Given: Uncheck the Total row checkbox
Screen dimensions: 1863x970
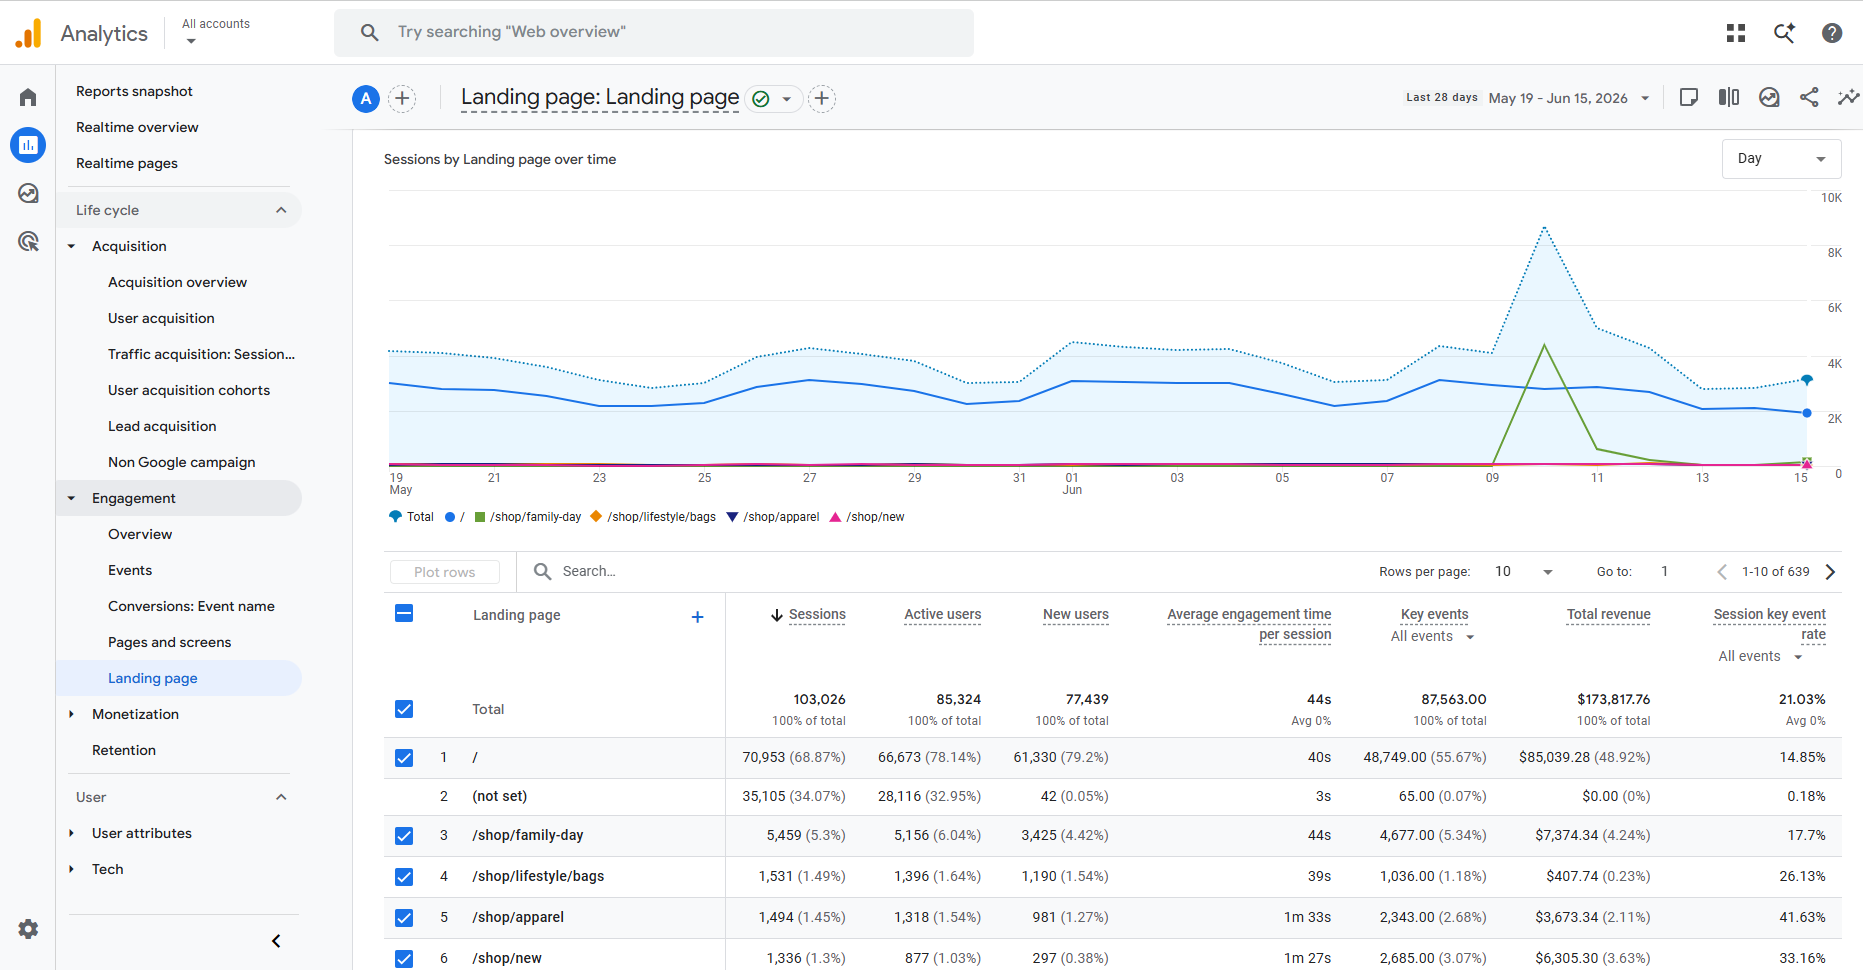Looking at the screenshot, I should point(404,709).
